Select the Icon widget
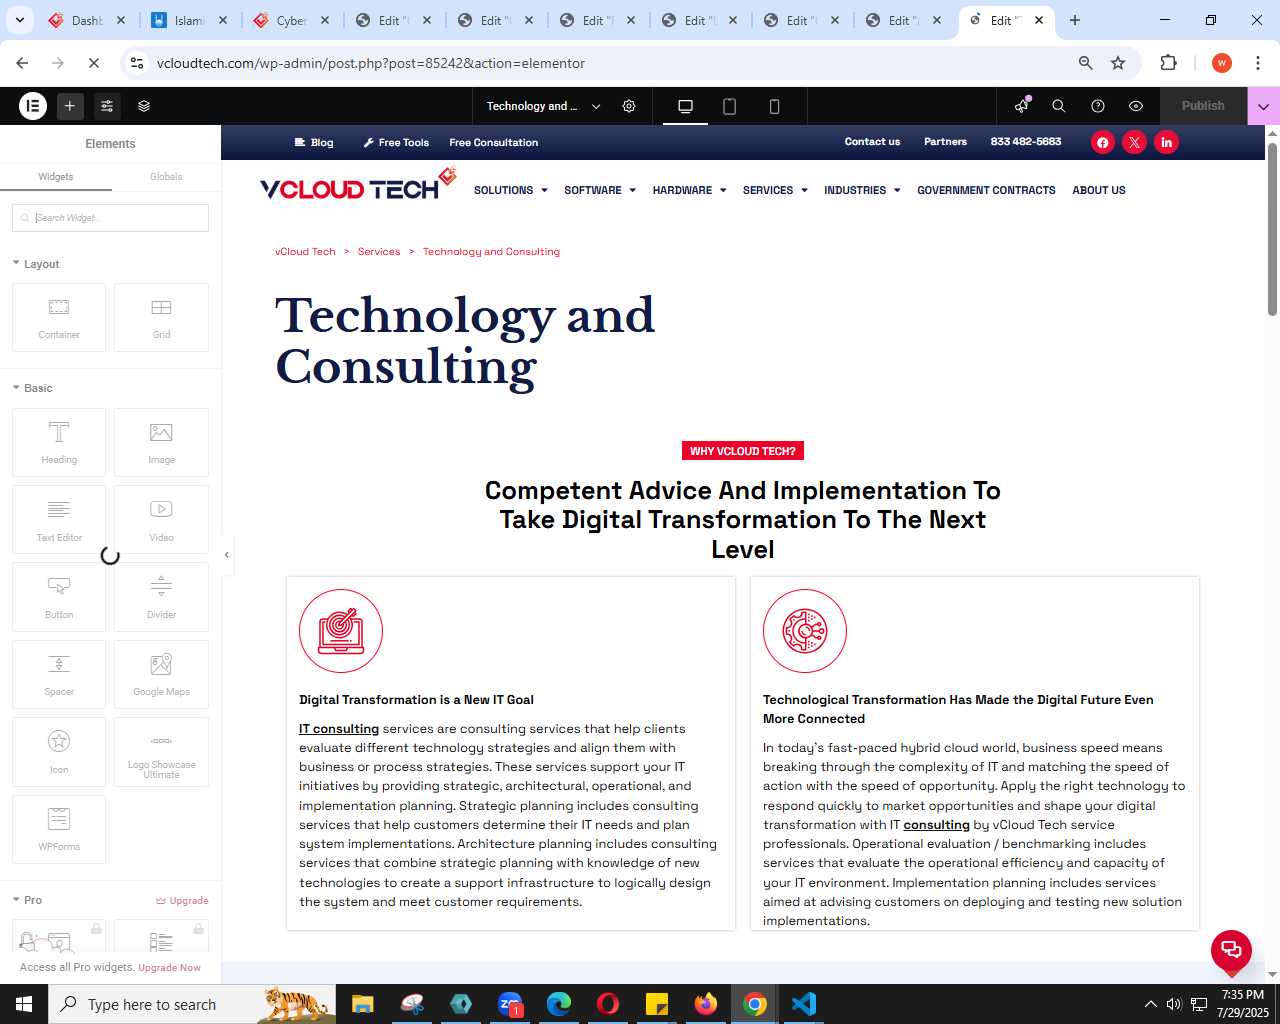This screenshot has height=1024, width=1280. coord(59,752)
